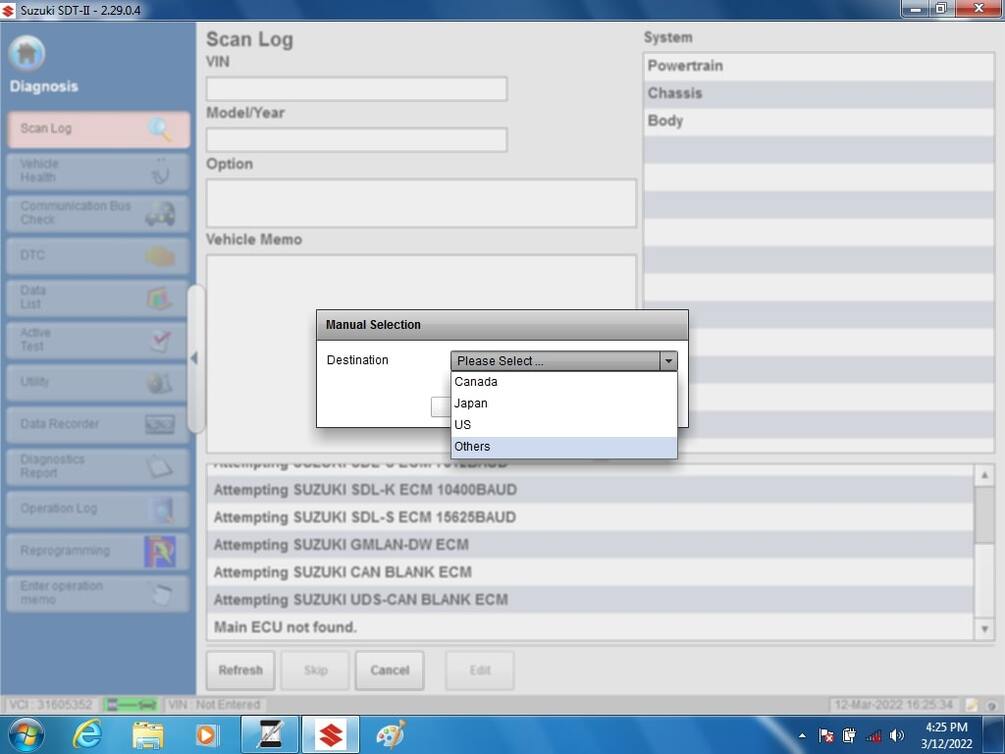Launch Internet Explorer from the taskbar
1005x754 pixels.
tap(87, 735)
